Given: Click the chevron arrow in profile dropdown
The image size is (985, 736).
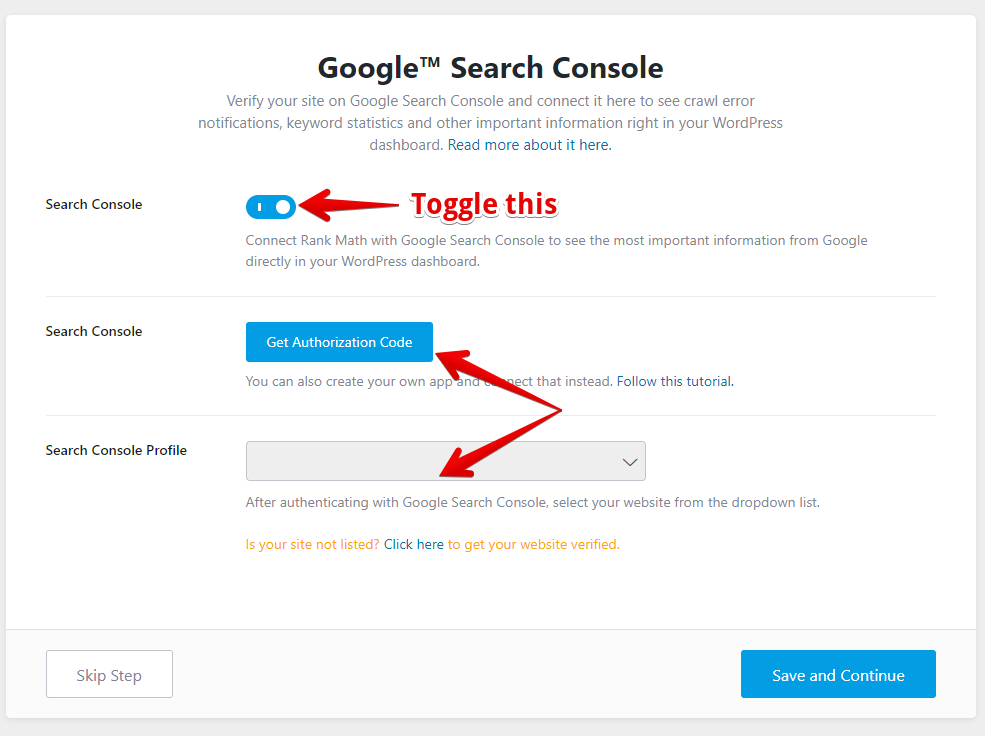Looking at the screenshot, I should (x=630, y=462).
